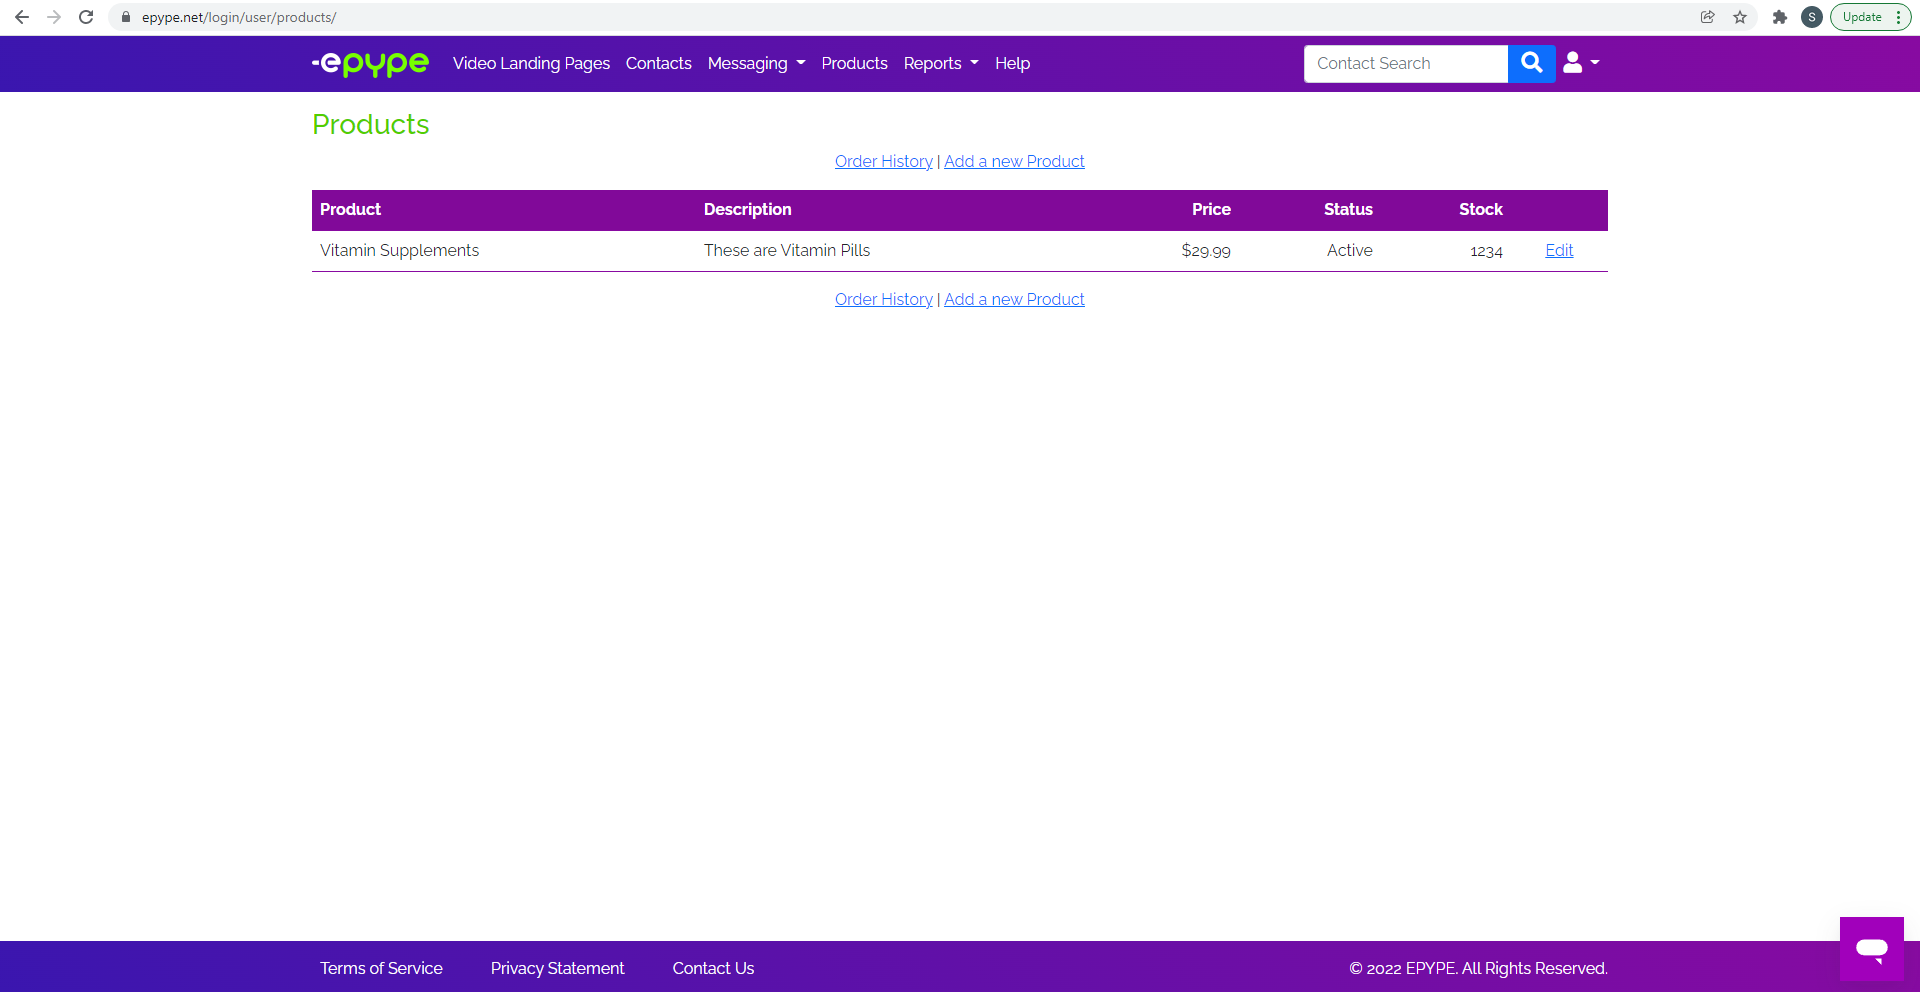Click the Status column header
The width and height of the screenshot is (1920, 992).
click(x=1348, y=209)
